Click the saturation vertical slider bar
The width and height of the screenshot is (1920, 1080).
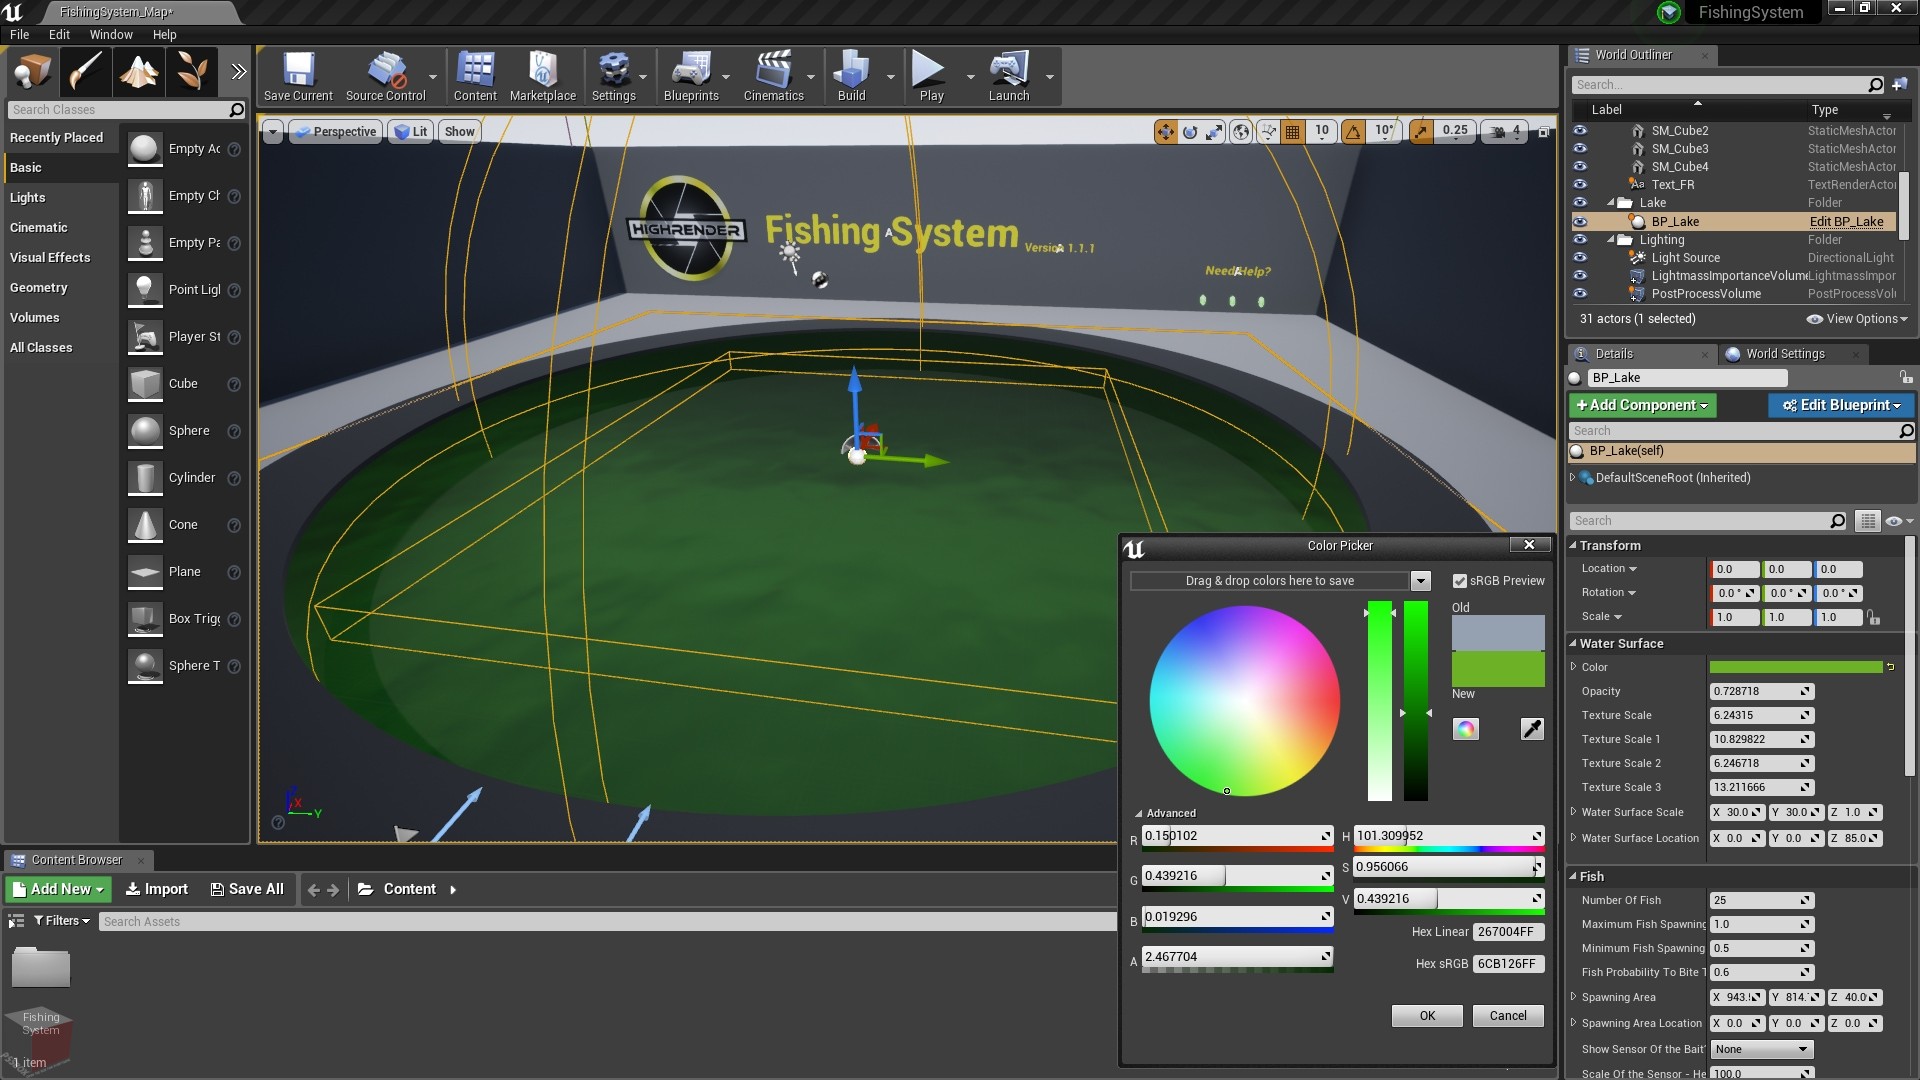(1379, 701)
